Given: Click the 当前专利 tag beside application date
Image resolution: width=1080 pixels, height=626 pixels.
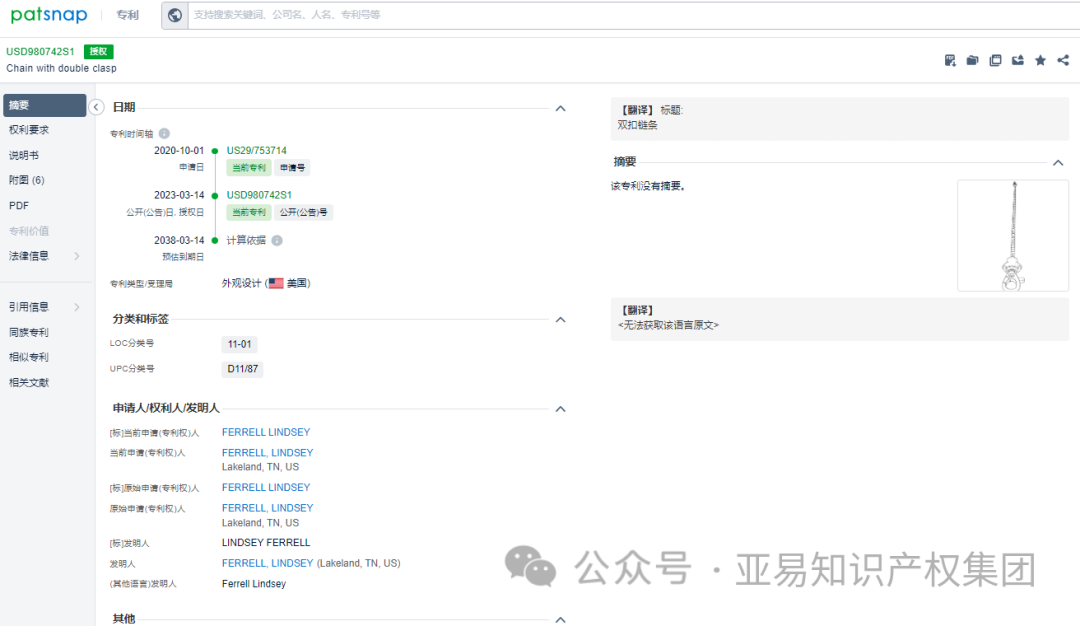Looking at the screenshot, I should coord(247,167).
